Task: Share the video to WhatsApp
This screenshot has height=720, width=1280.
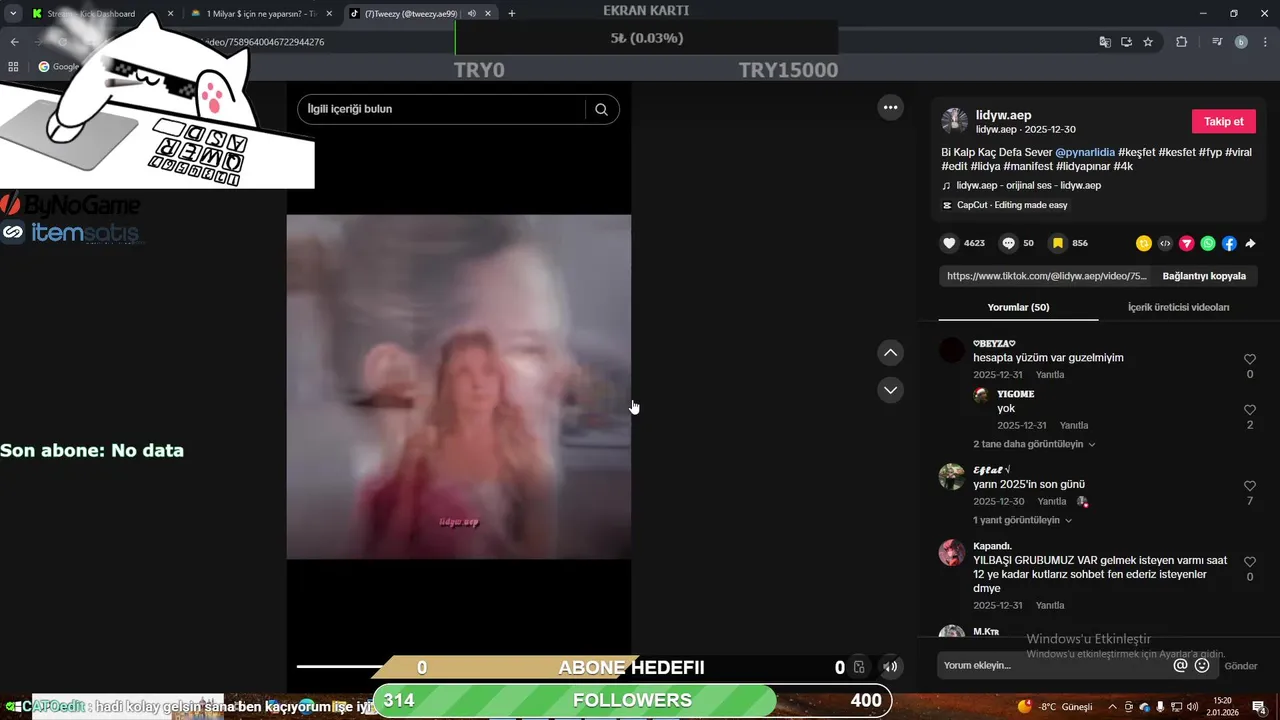Action: point(1208,243)
